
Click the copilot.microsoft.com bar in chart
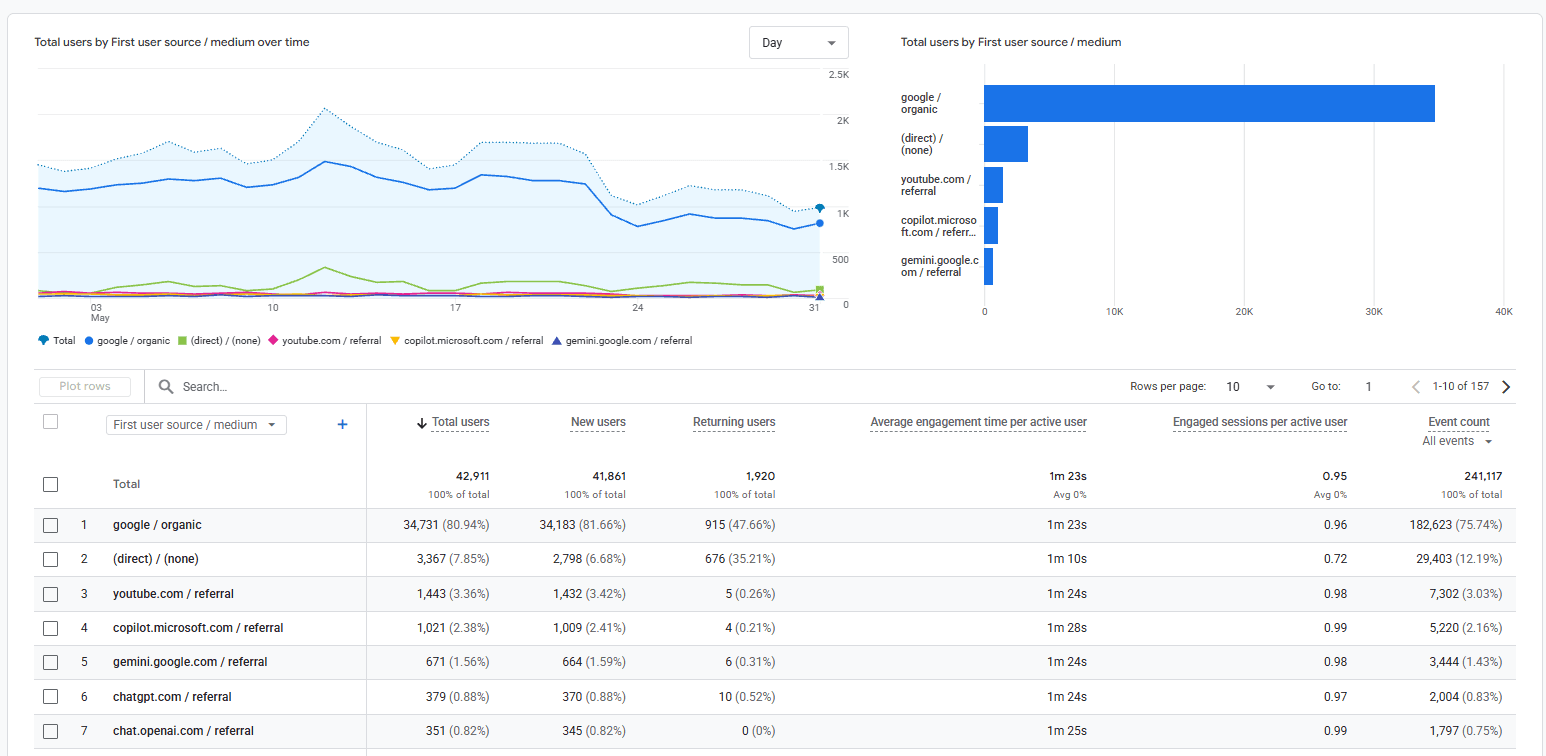click(x=991, y=226)
